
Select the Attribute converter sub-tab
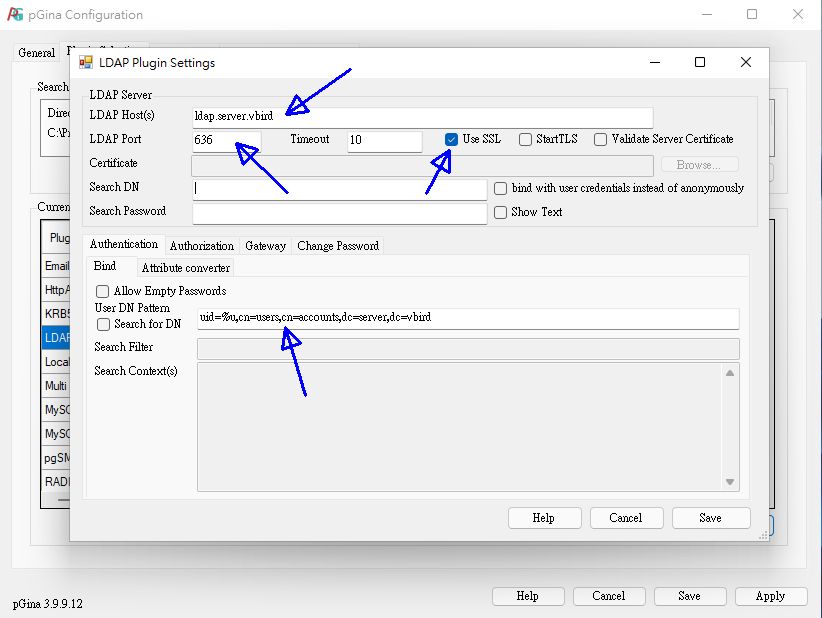(185, 268)
